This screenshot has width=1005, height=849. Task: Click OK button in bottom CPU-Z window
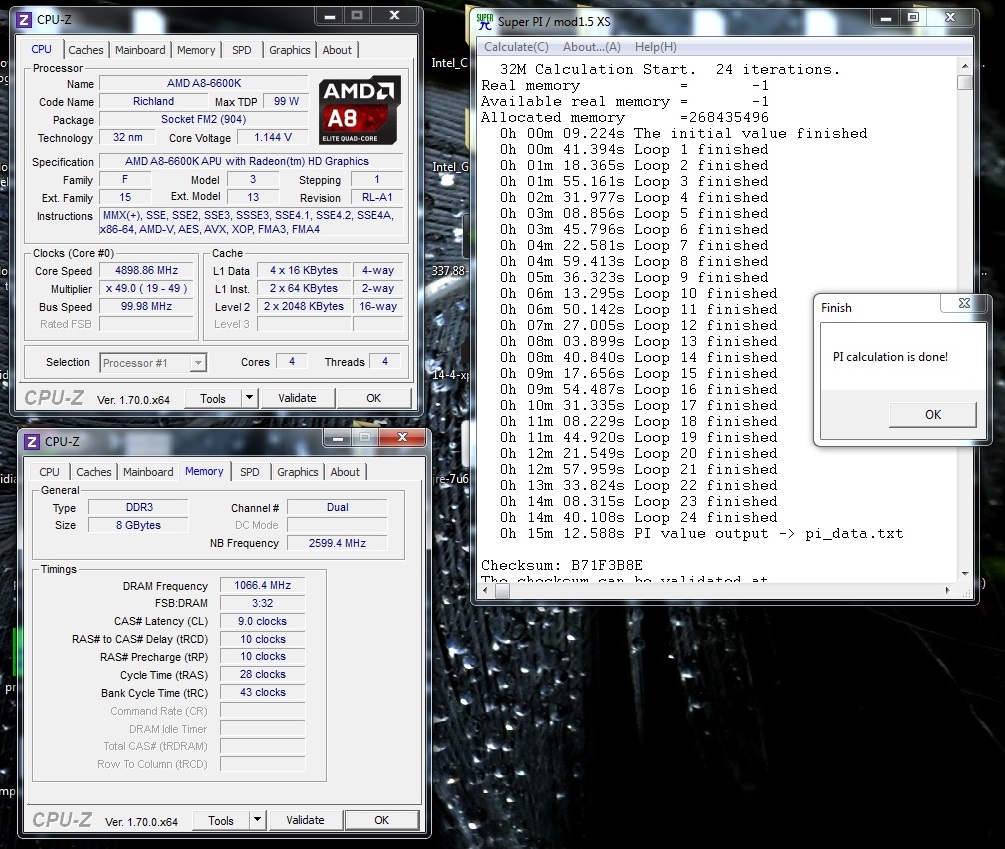(x=381, y=820)
